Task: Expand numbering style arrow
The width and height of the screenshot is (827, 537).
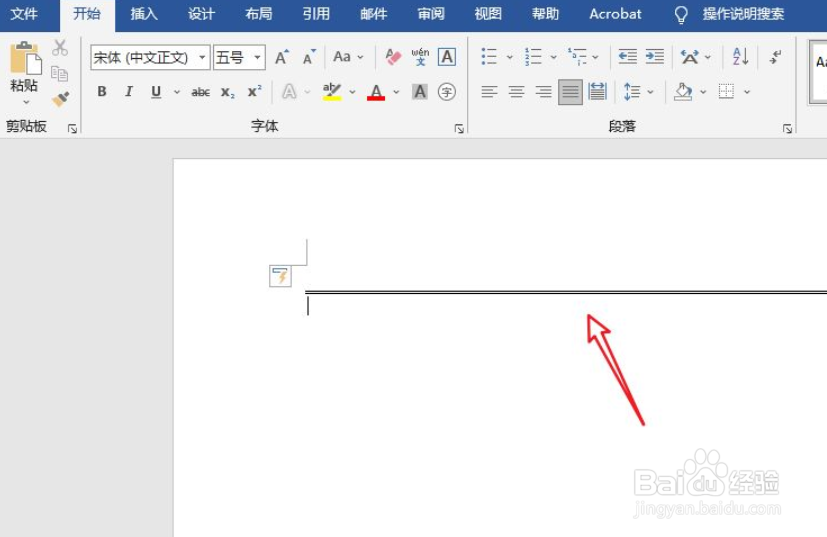Action: [553, 57]
